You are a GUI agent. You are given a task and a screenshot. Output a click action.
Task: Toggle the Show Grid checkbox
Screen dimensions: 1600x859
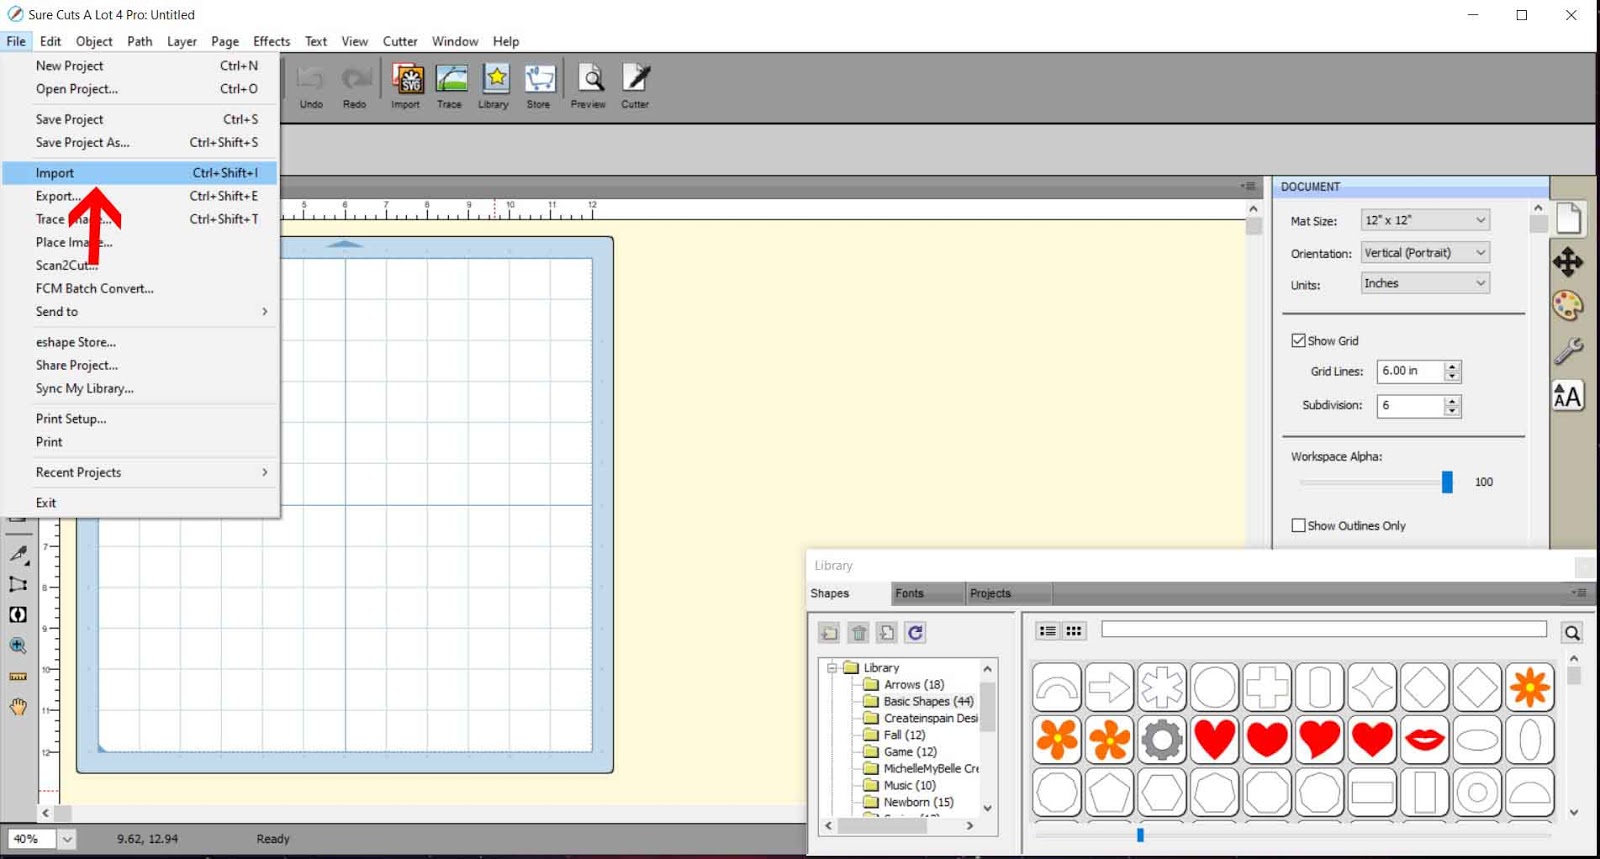1298,341
